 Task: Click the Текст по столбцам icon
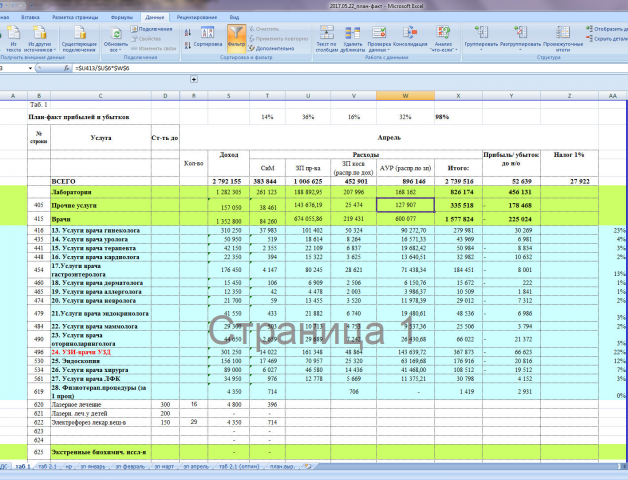[326, 38]
